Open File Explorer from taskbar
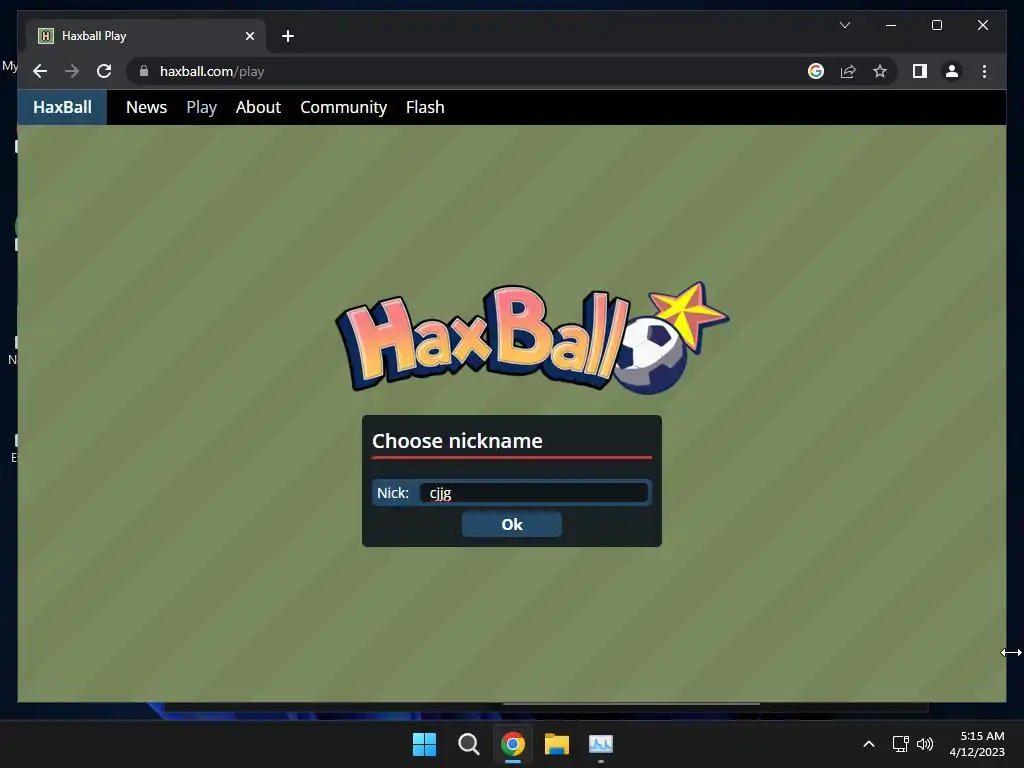The image size is (1024, 768). (556, 744)
